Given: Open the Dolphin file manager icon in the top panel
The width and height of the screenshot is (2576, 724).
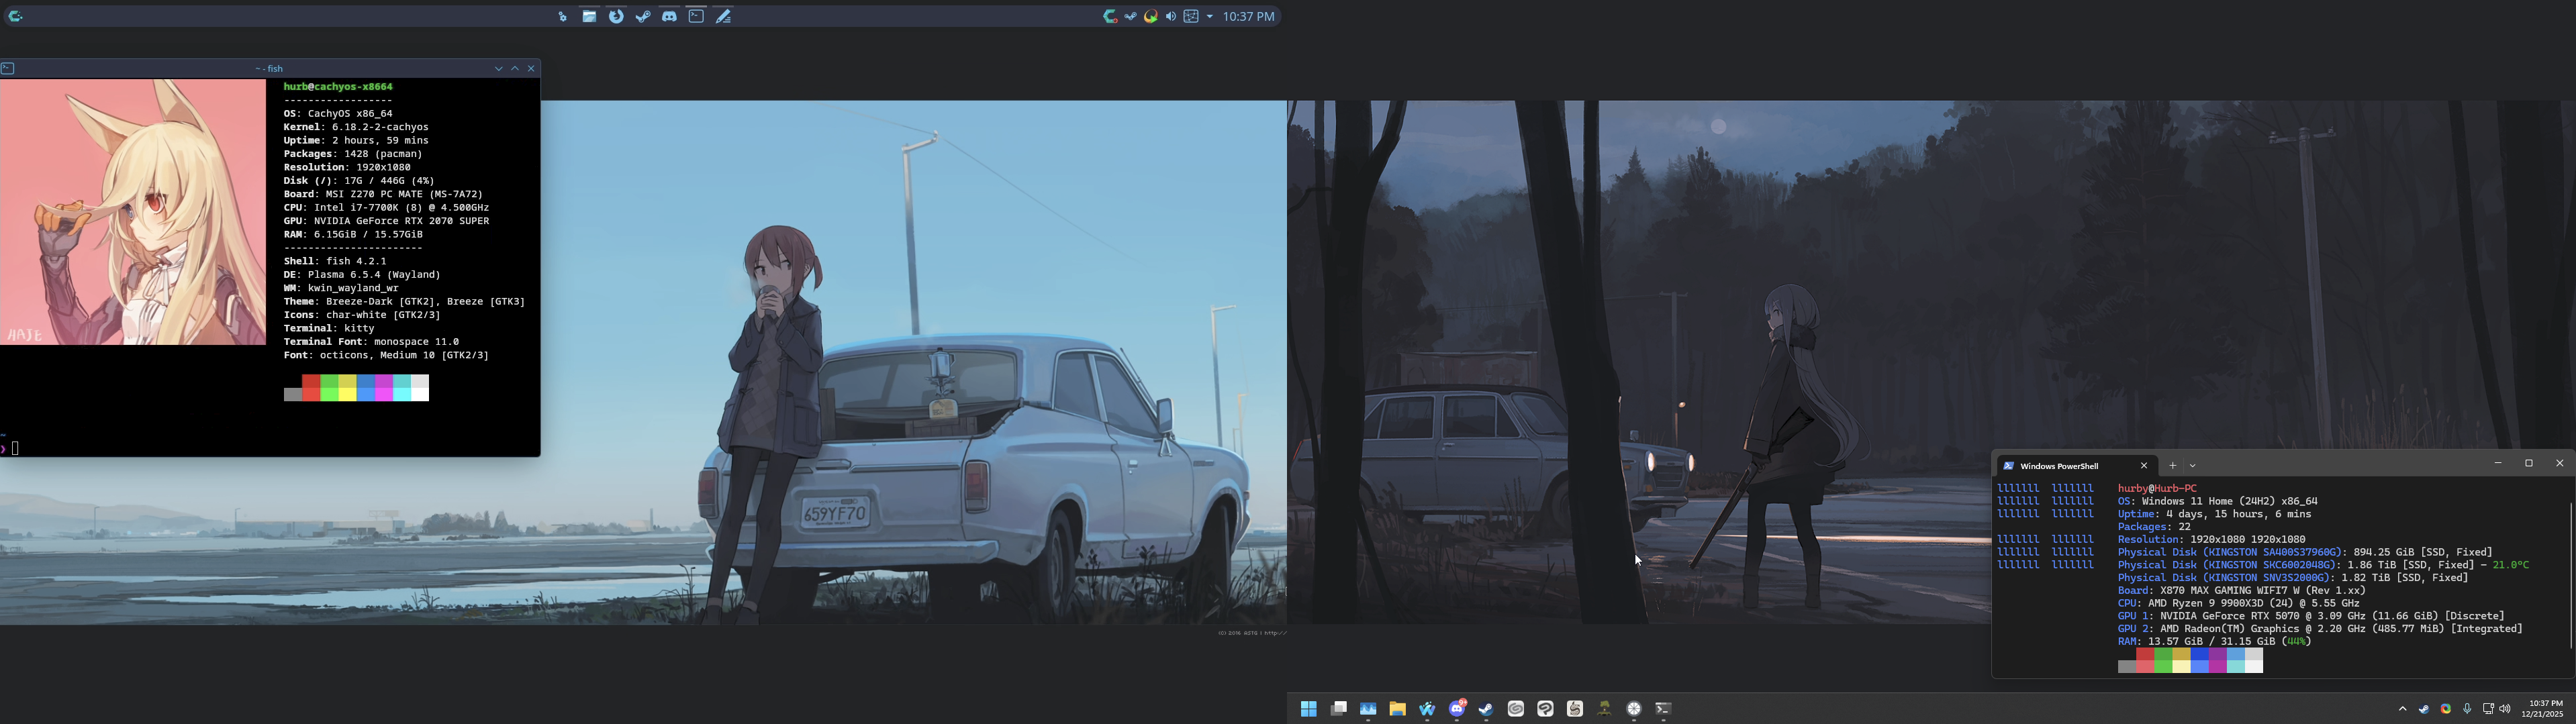Looking at the screenshot, I should point(590,16).
